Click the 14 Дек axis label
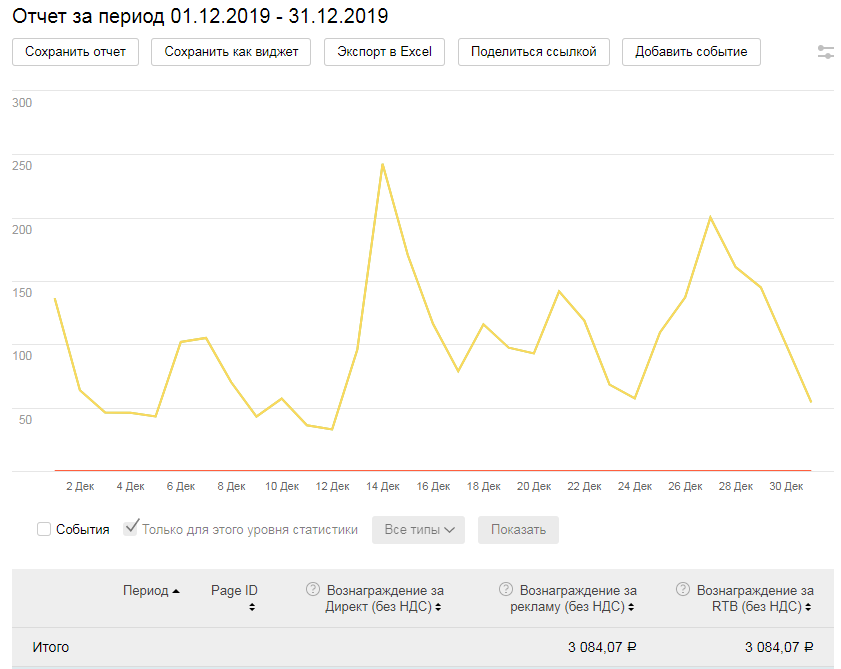Screen dimensions: 841x669 pos(382,486)
